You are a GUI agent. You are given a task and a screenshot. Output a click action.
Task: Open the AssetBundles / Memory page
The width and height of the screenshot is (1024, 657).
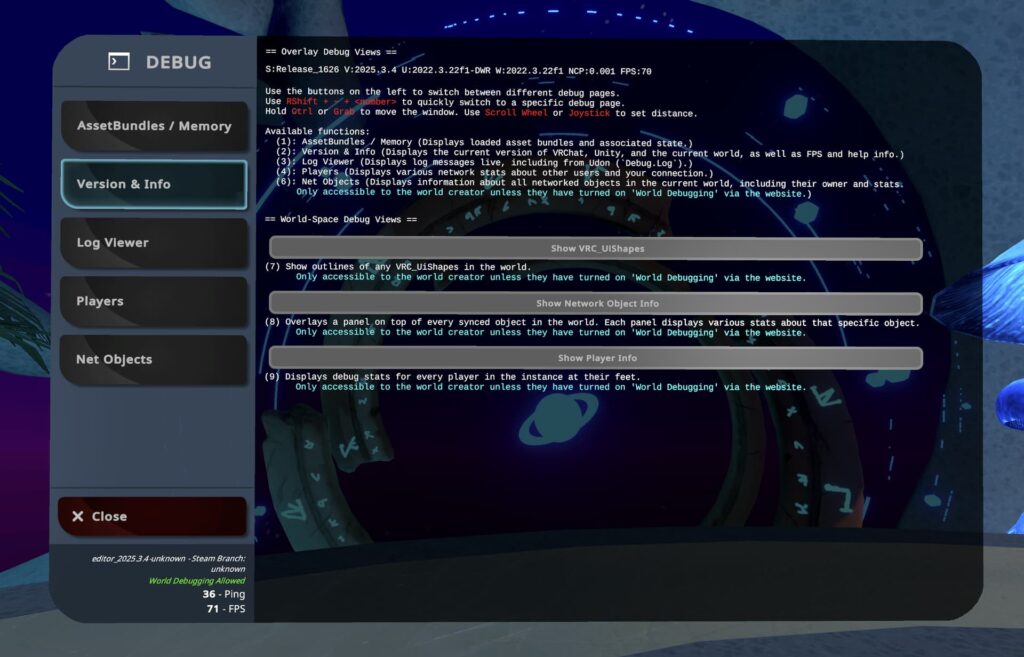point(154,126)
